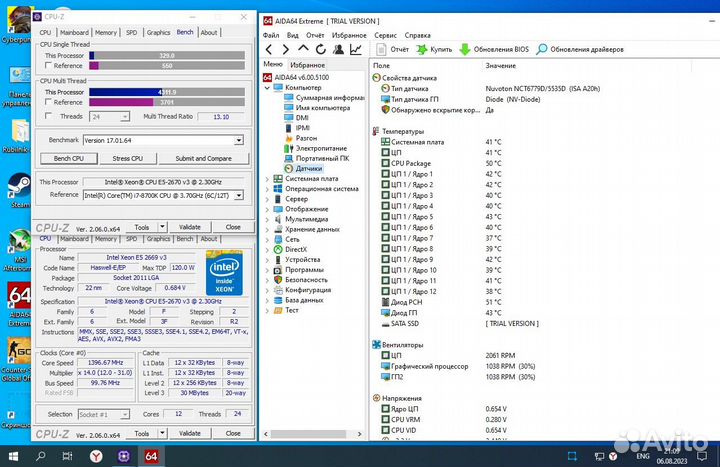Open the Отчёт report toolbar button
Viewport: 720px width, 467px height.
pyautogui.click(x=392, y=49)
